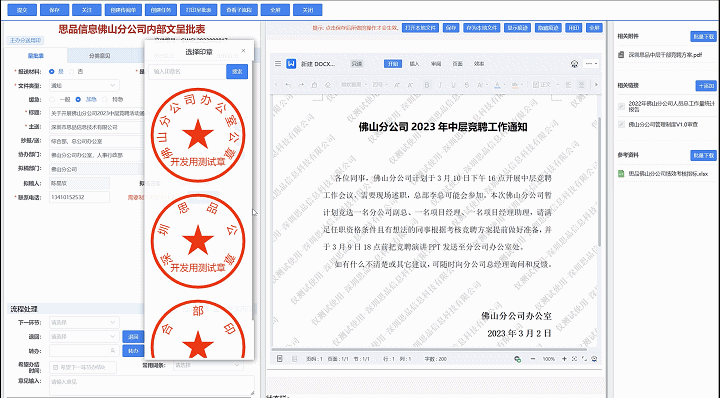
Task: Open the font name dropdown in editor
Action: coord(354,85)
